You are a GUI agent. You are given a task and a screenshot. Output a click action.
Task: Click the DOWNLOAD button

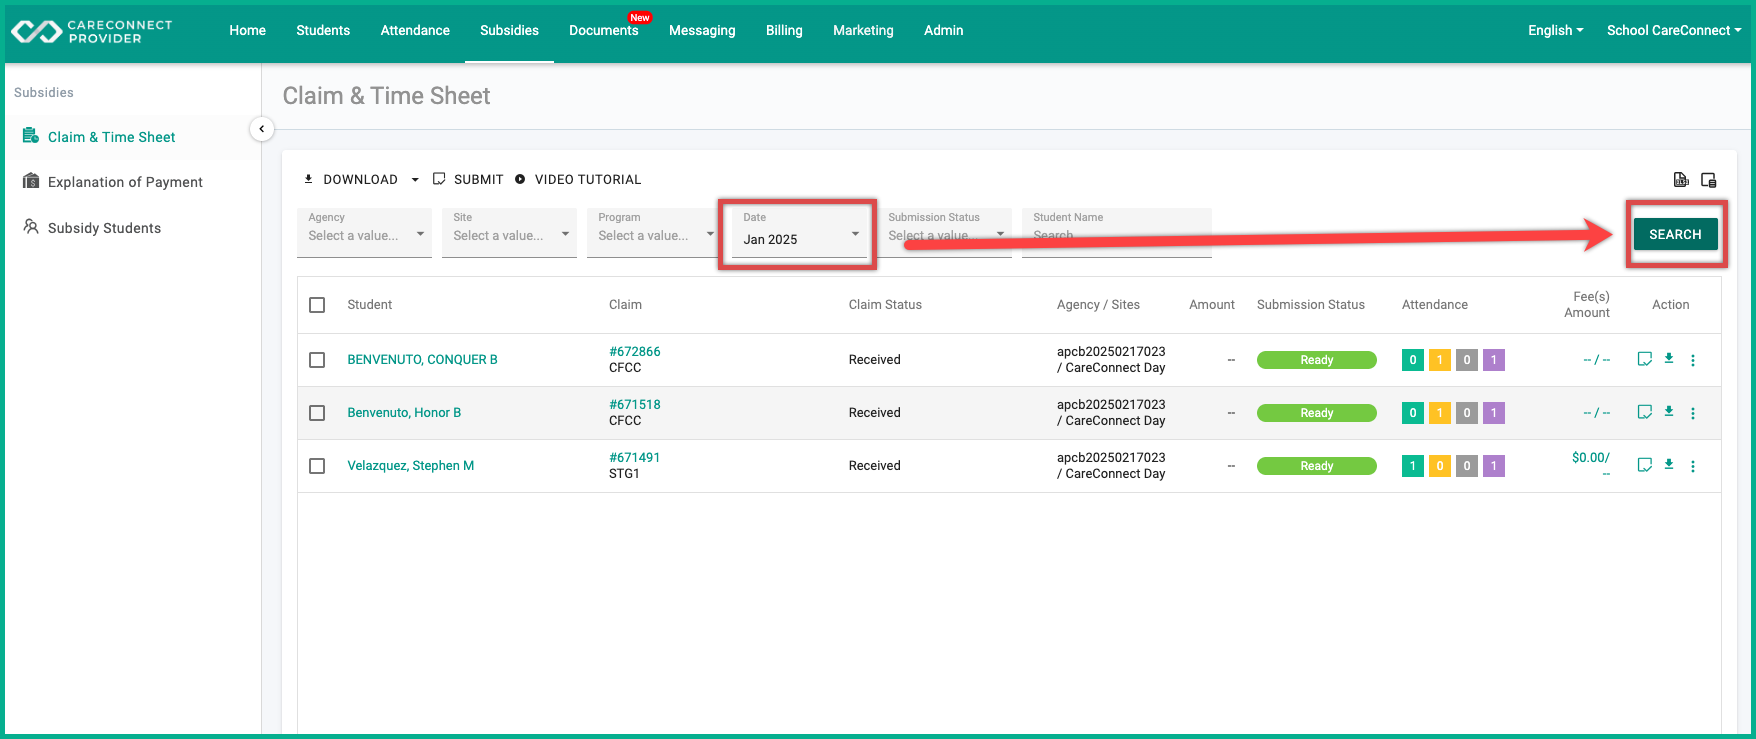click(x=351, y=180)
